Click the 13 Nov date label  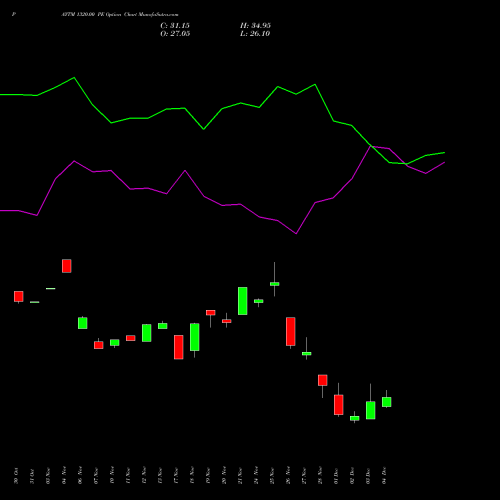point(160,476)
